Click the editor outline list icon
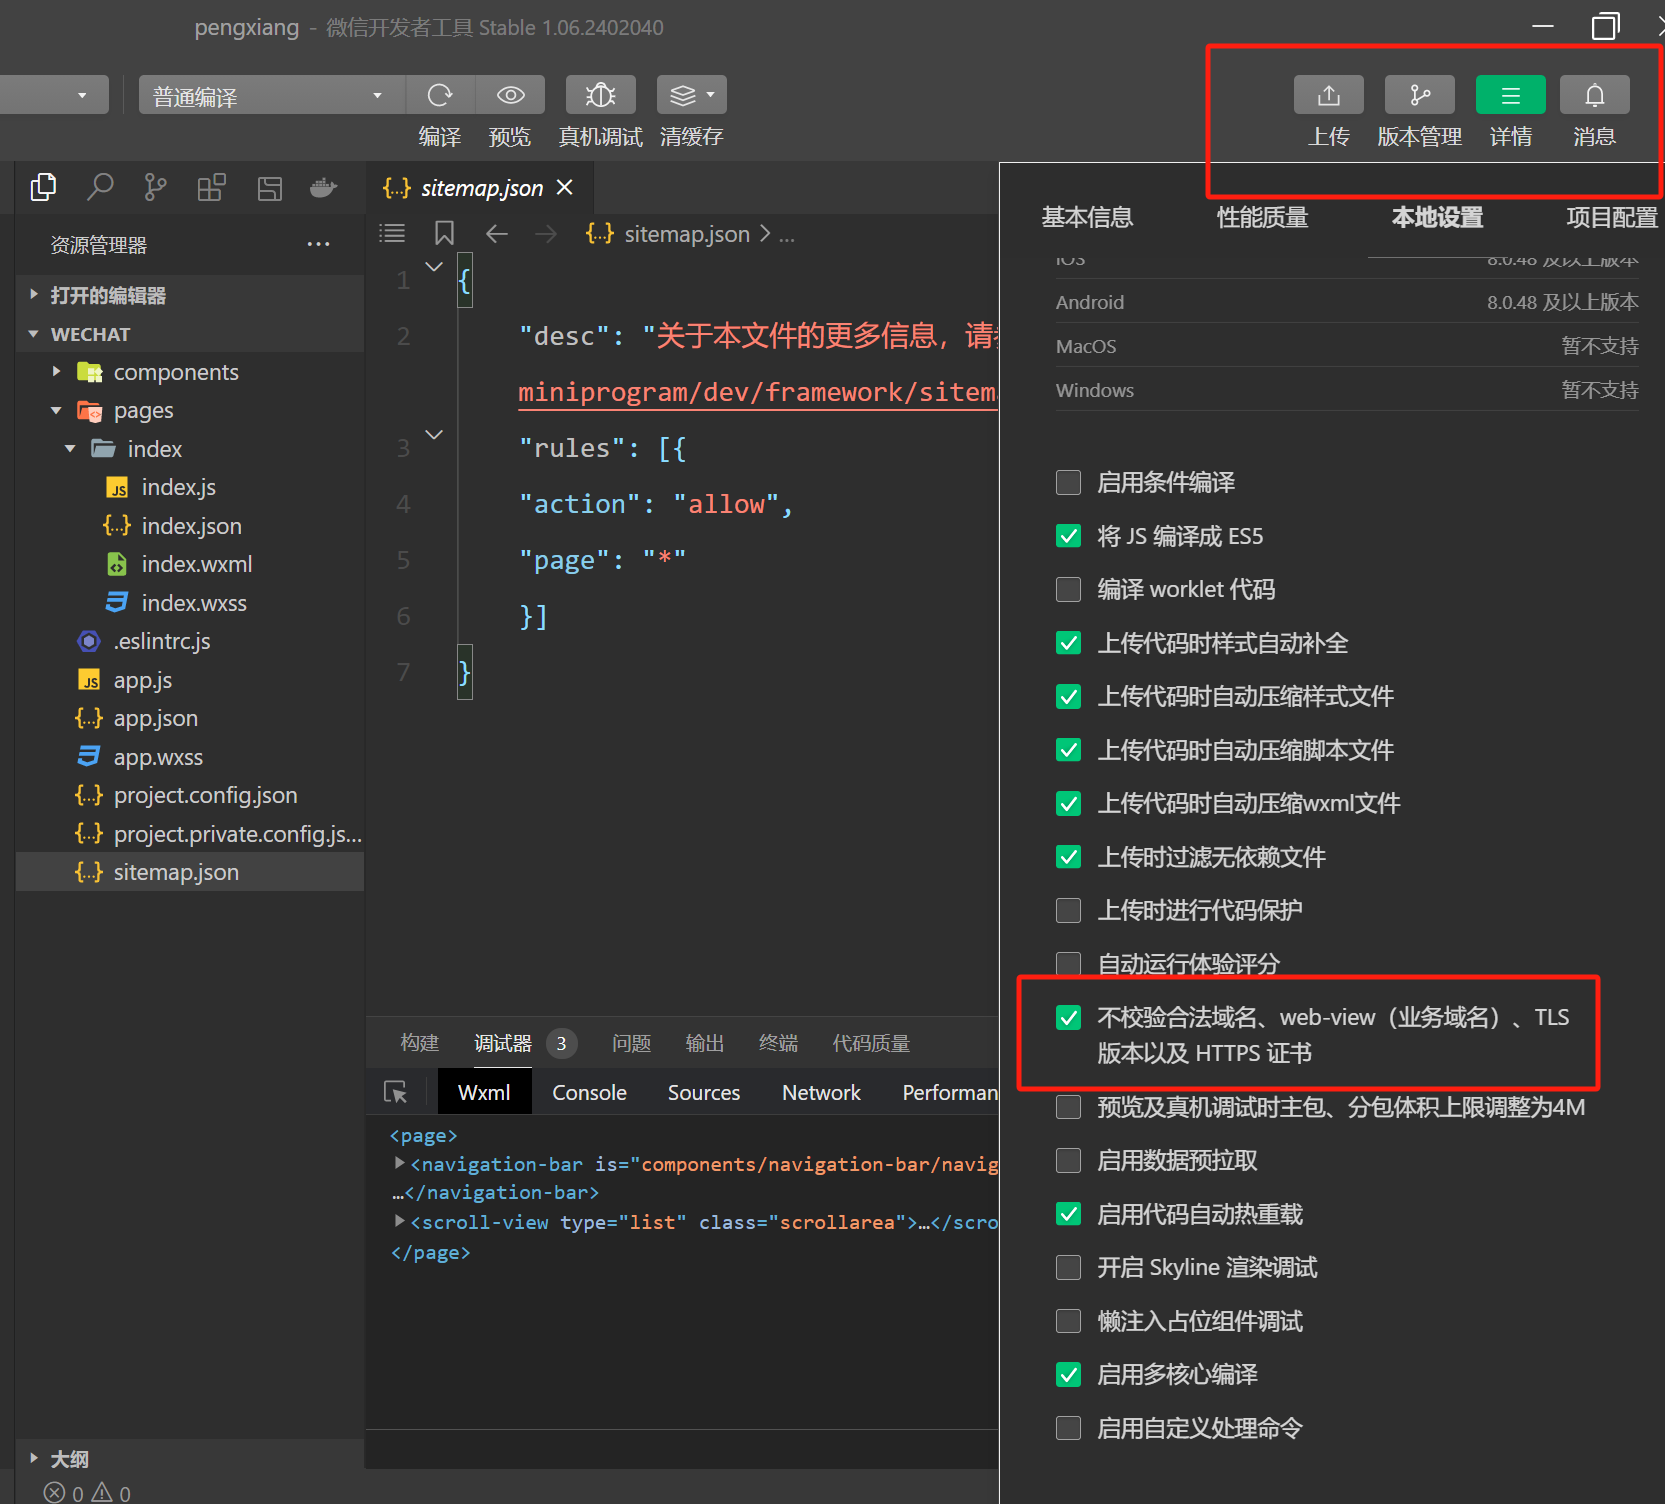This screenshot has width=1665, height=1504. pos(392,233)
